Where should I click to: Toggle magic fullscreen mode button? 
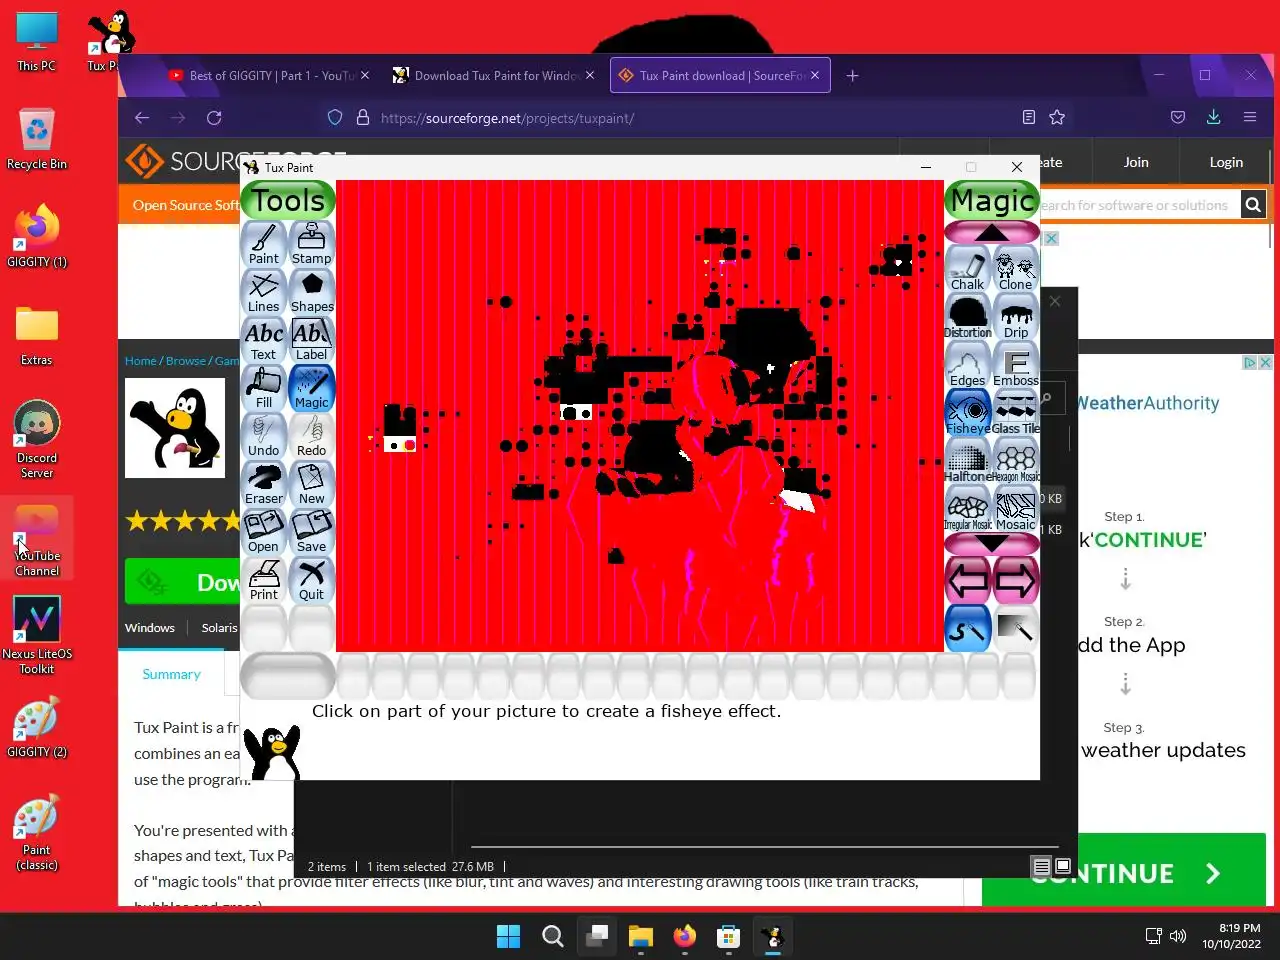pos(1016,629)
